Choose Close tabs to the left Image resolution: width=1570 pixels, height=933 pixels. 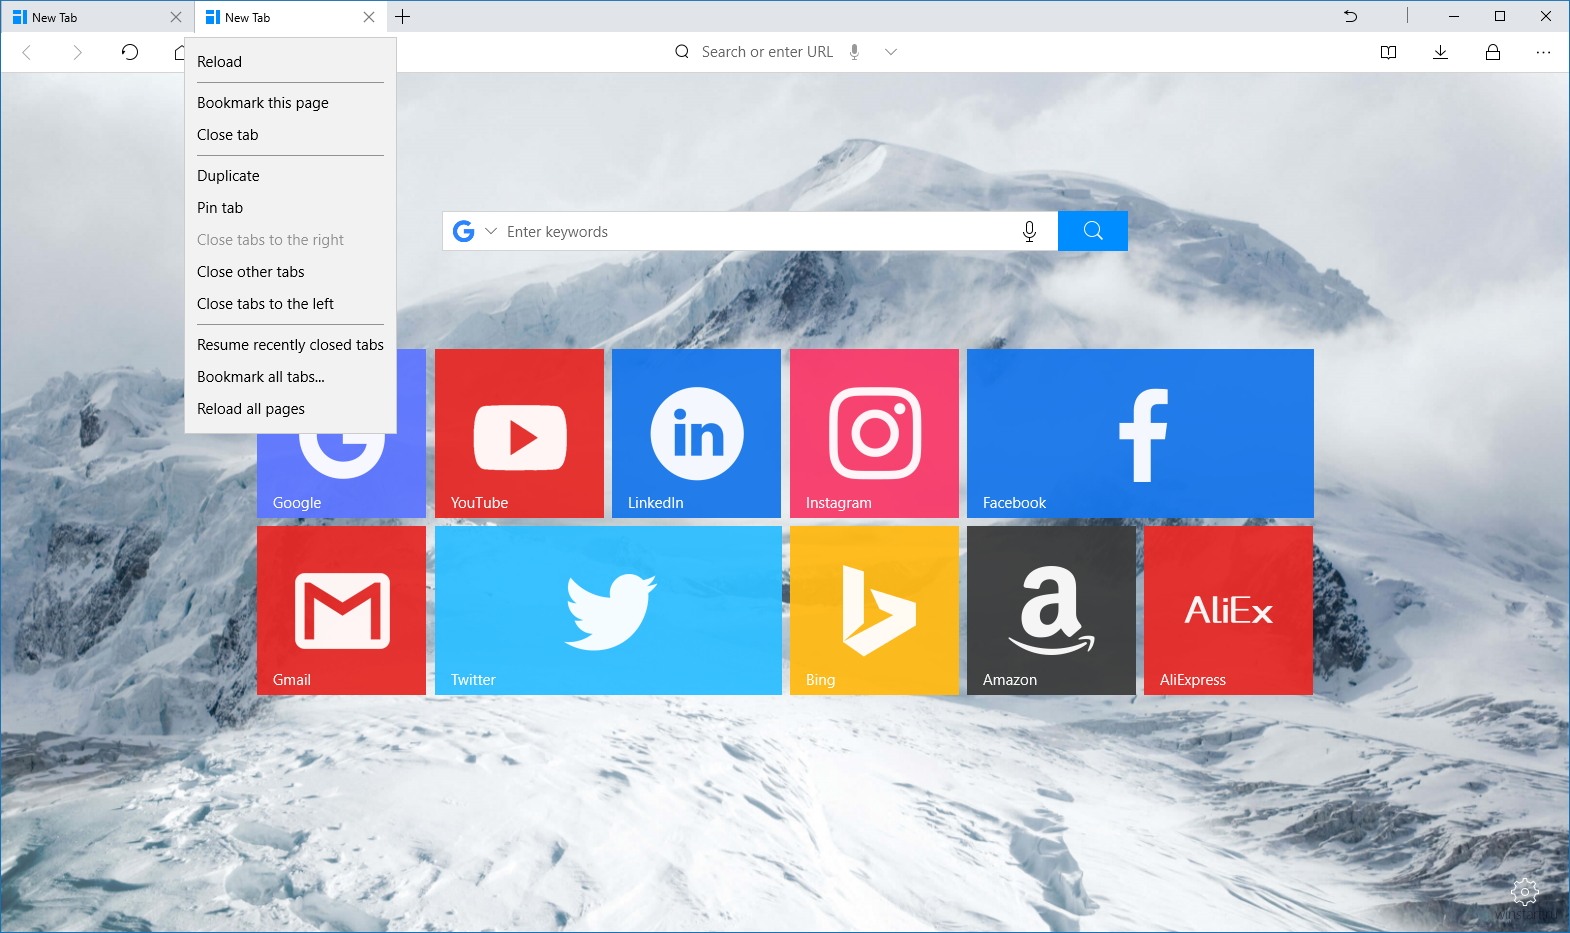290,304
